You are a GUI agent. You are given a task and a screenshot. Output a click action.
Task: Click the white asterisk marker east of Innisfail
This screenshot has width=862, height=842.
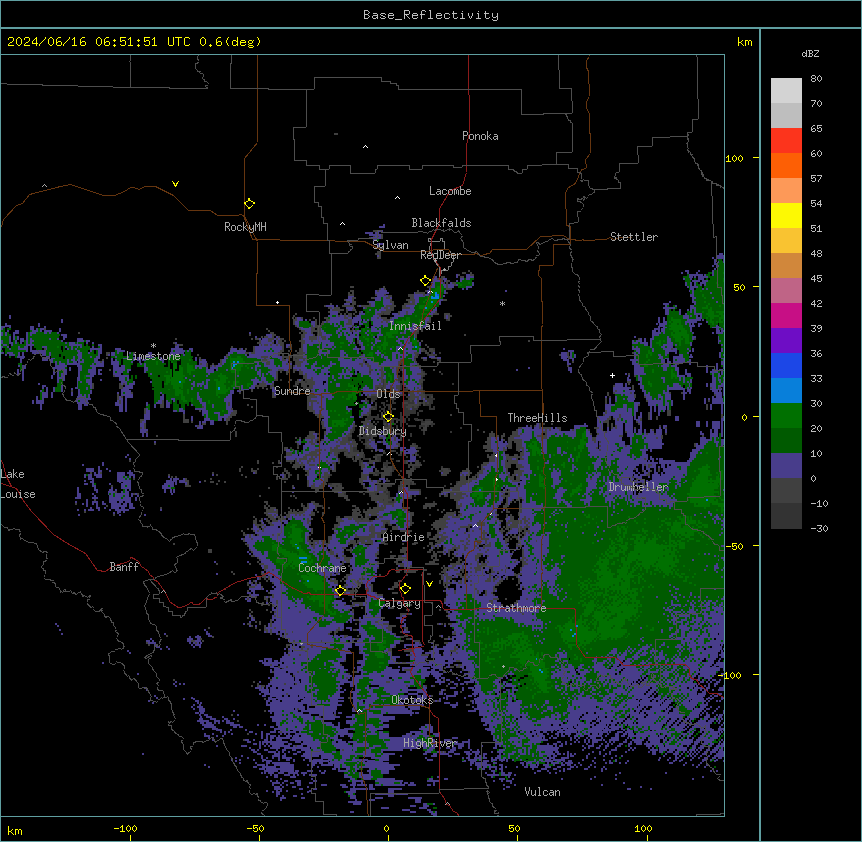point(502,303)
